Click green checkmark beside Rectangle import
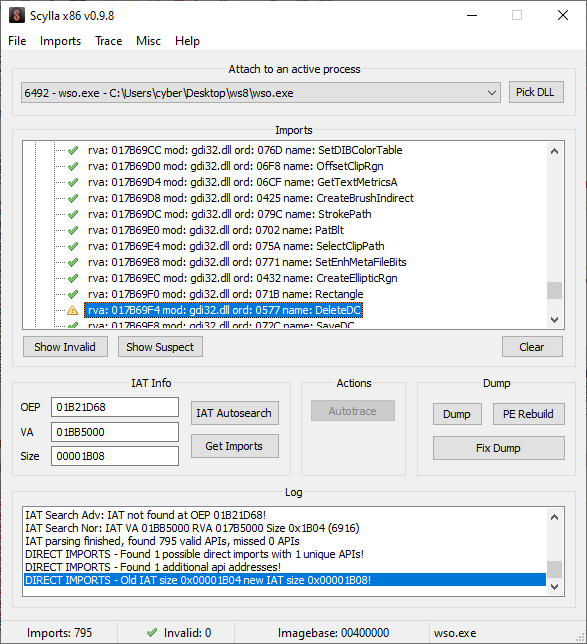Image resolution: width=587 pixels, height=644 pixels. tap(73, 294)
